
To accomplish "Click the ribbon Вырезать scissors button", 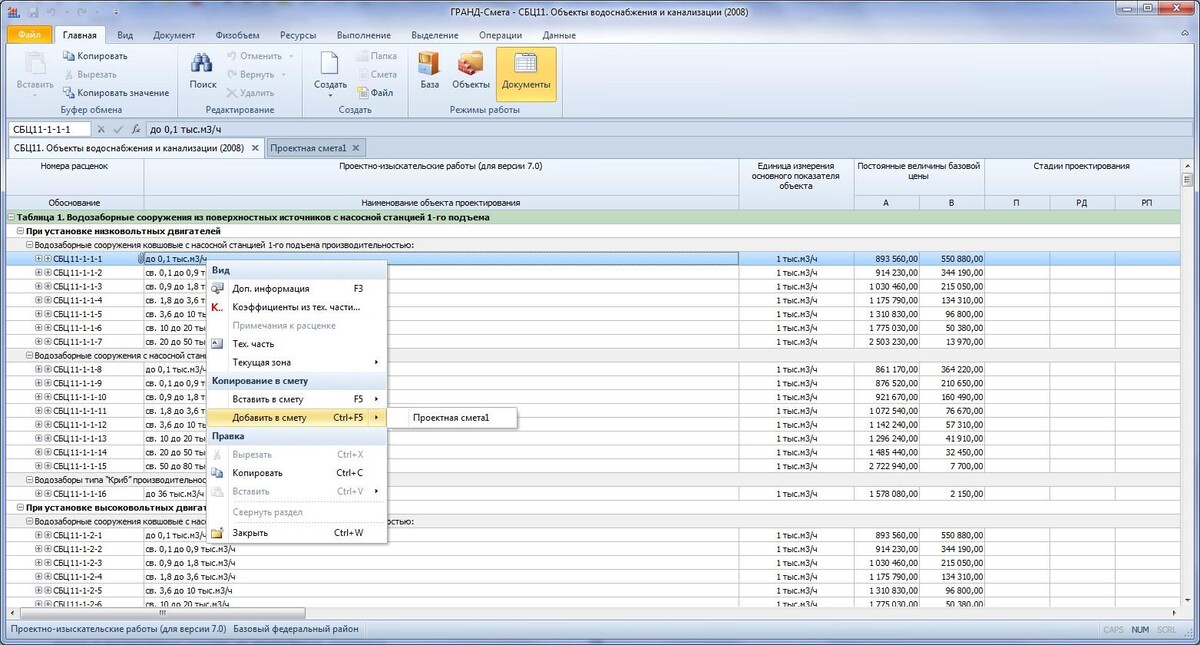I will [x=89, y=74].
